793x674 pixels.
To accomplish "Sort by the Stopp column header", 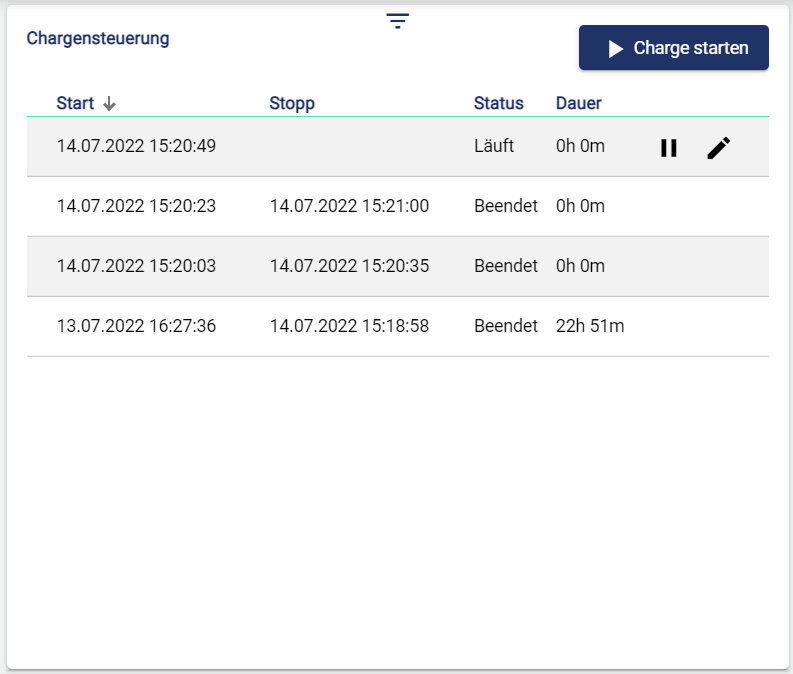I will click(292, 103).
